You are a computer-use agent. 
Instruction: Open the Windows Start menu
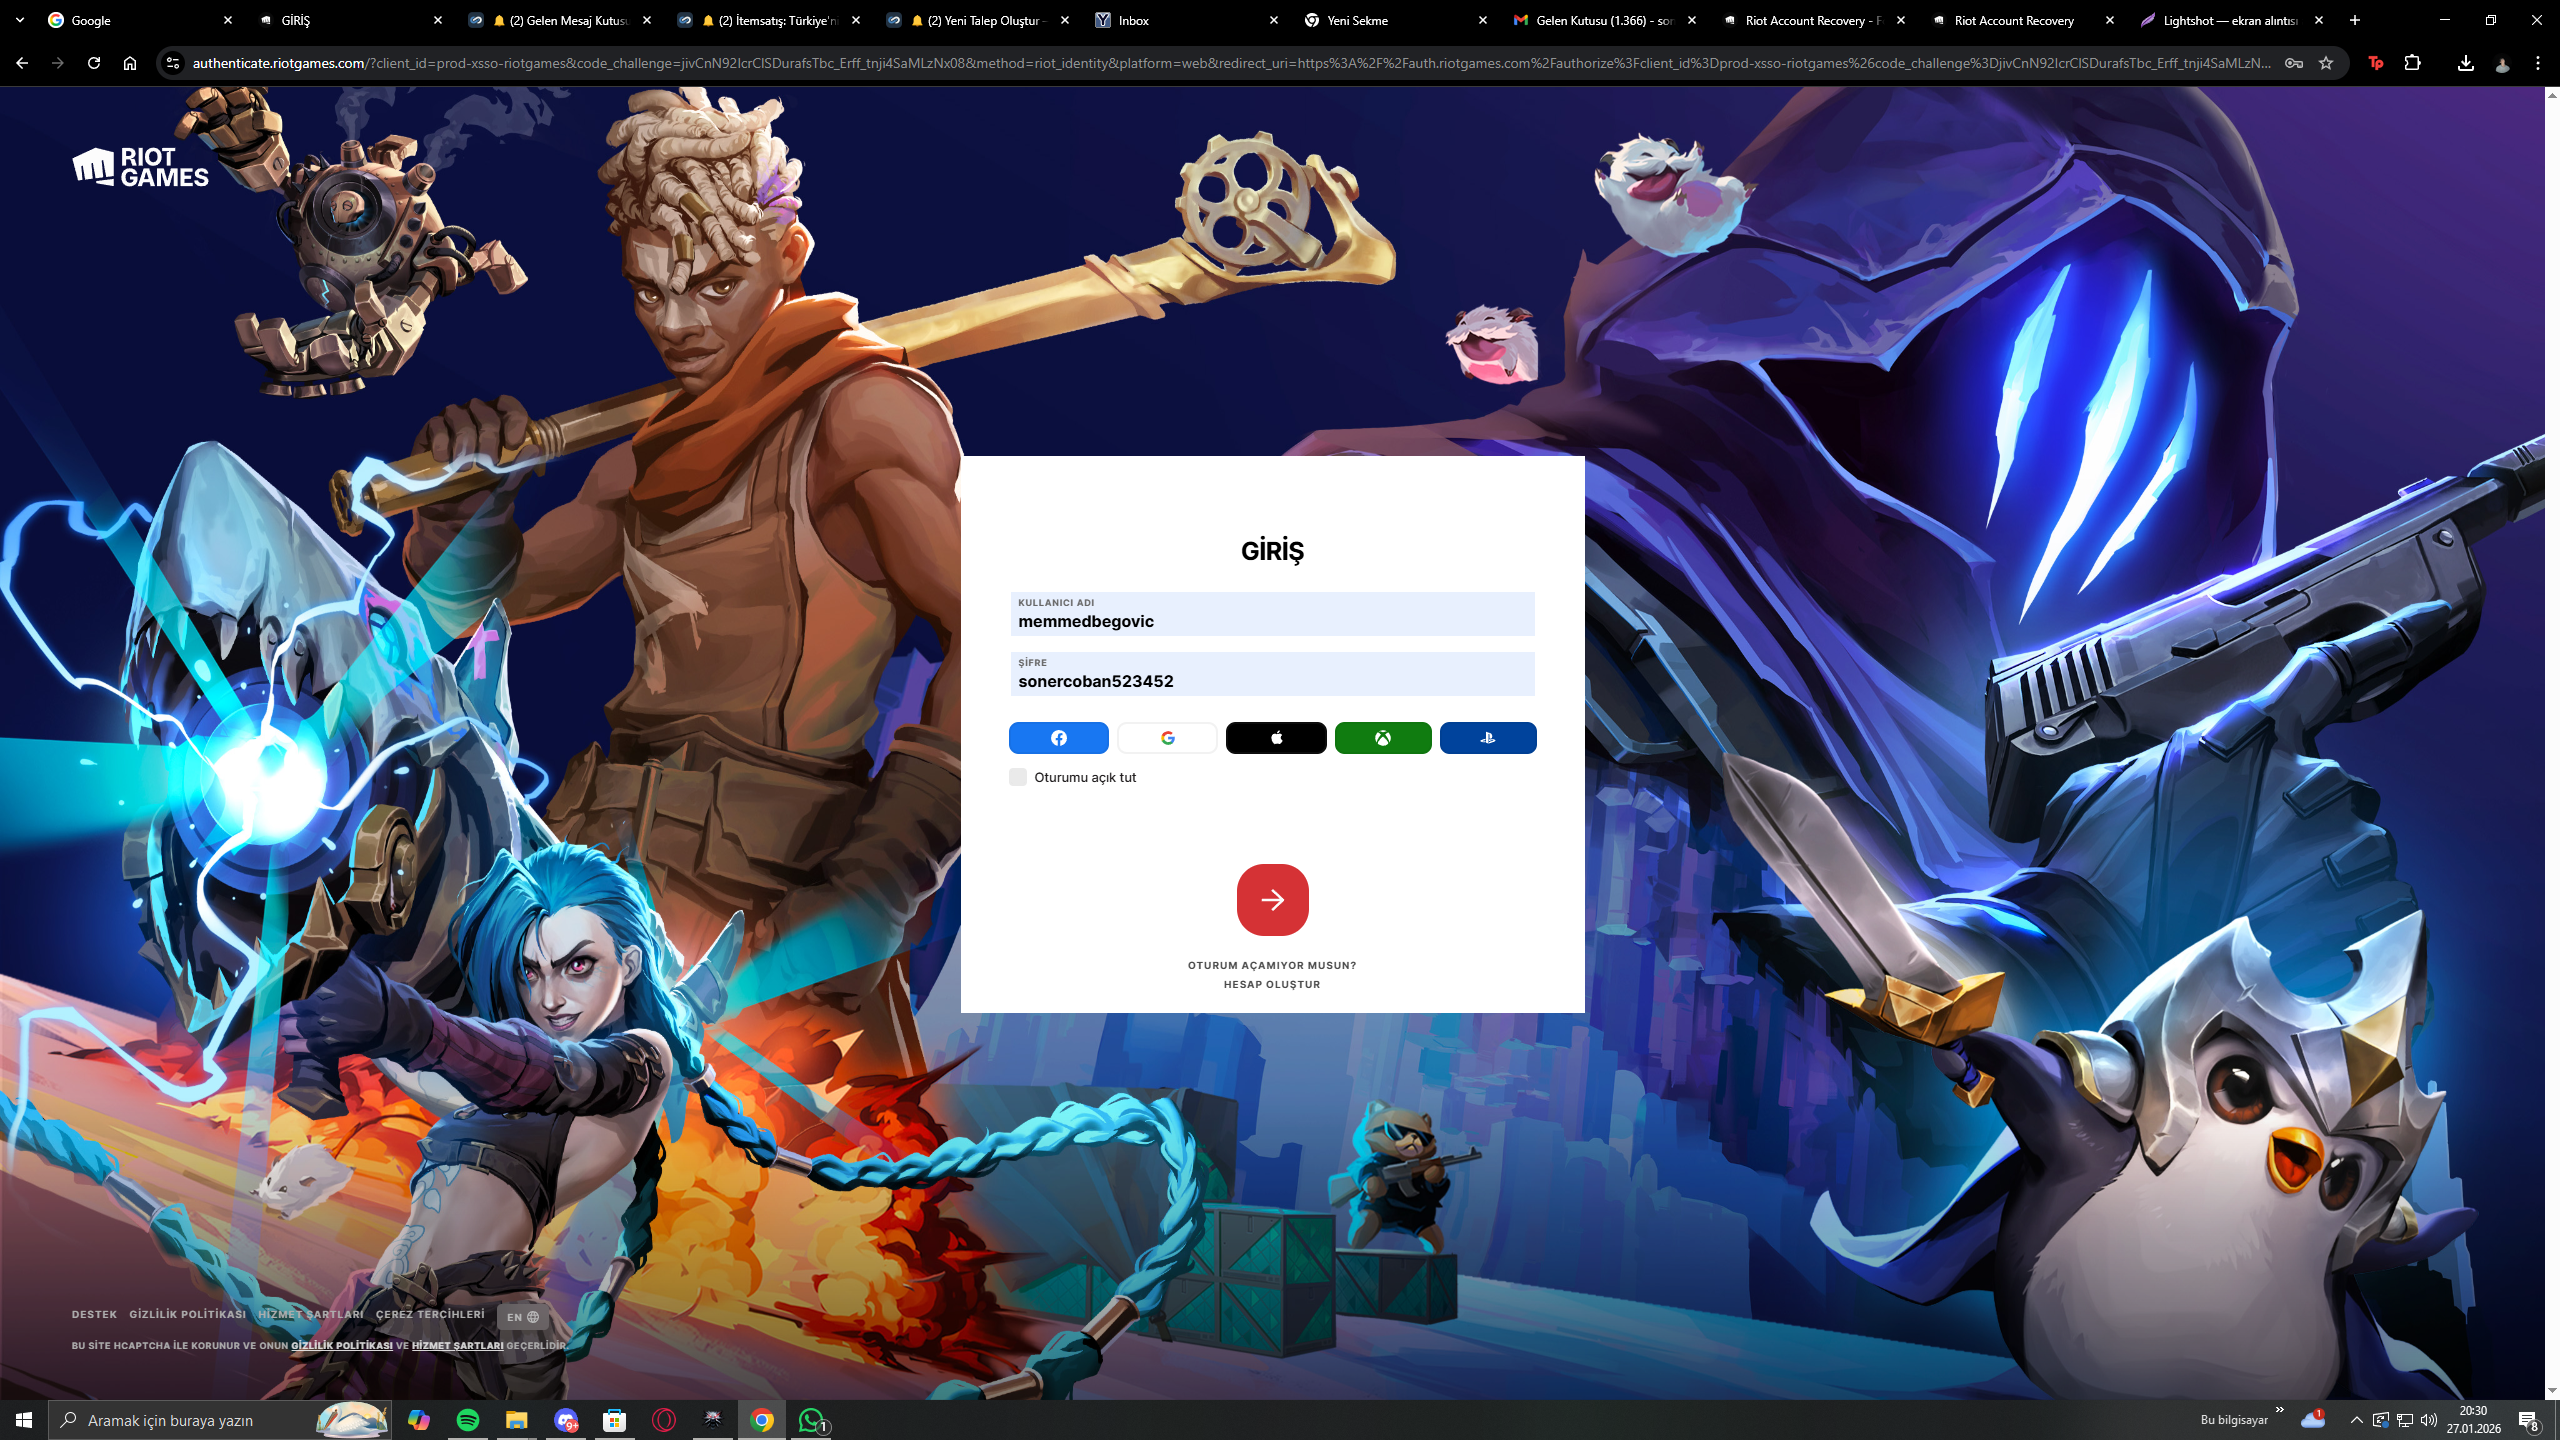pyautogui.click(x=24, y=1420)
